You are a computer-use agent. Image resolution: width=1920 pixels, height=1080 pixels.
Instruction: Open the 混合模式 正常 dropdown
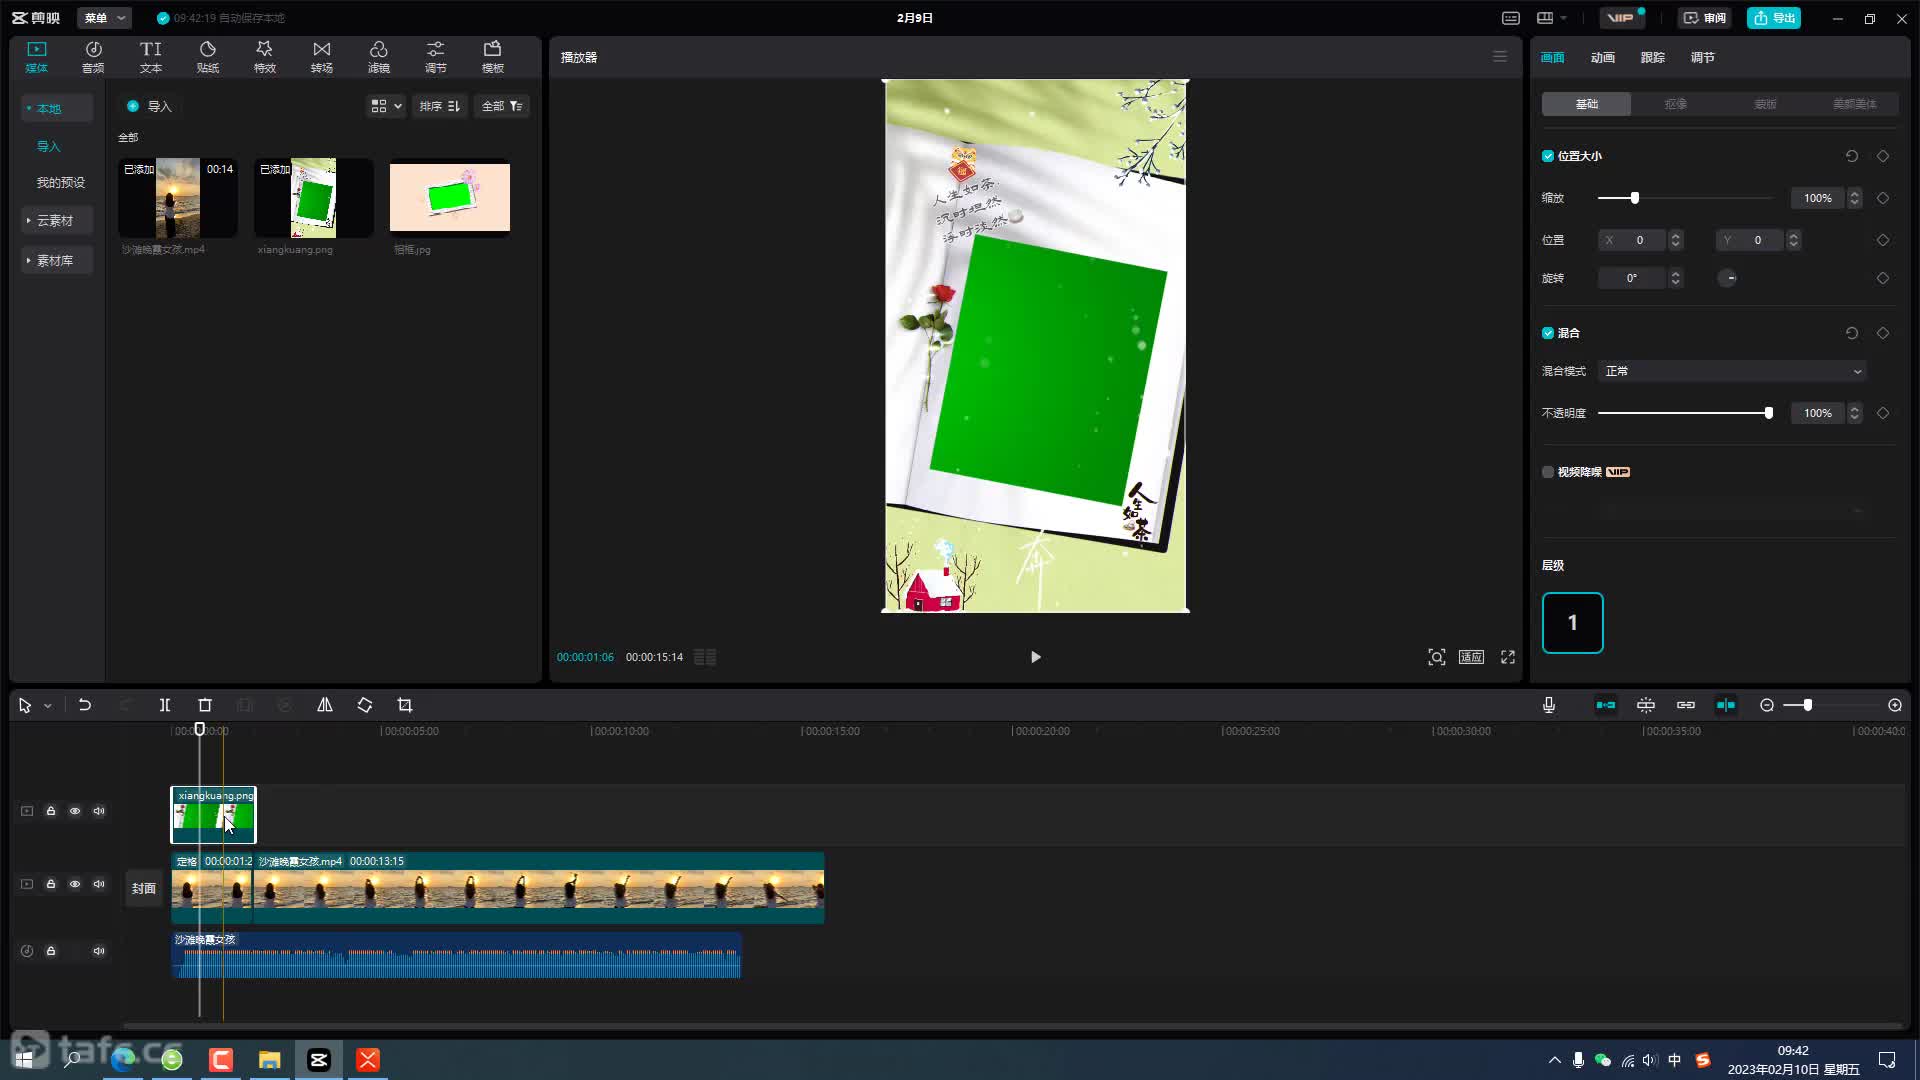[1732, 371]
